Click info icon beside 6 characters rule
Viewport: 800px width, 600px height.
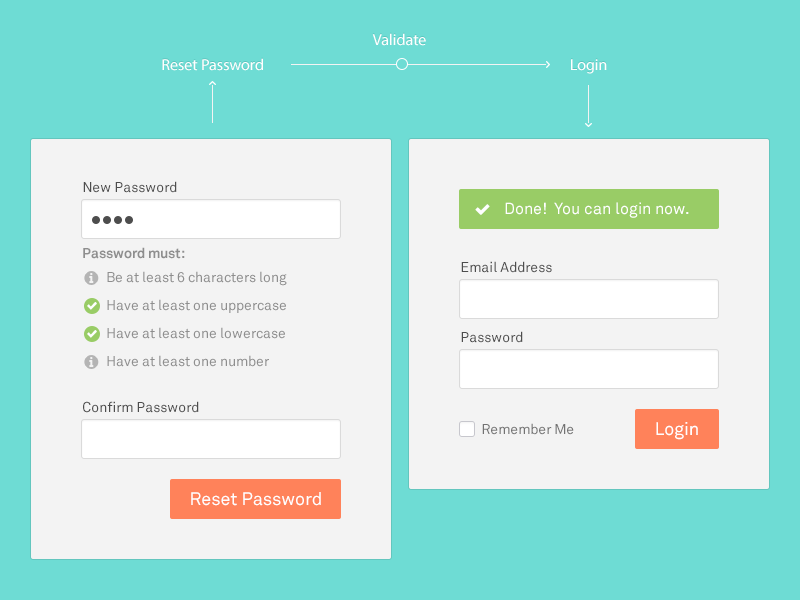coord(91,278)
